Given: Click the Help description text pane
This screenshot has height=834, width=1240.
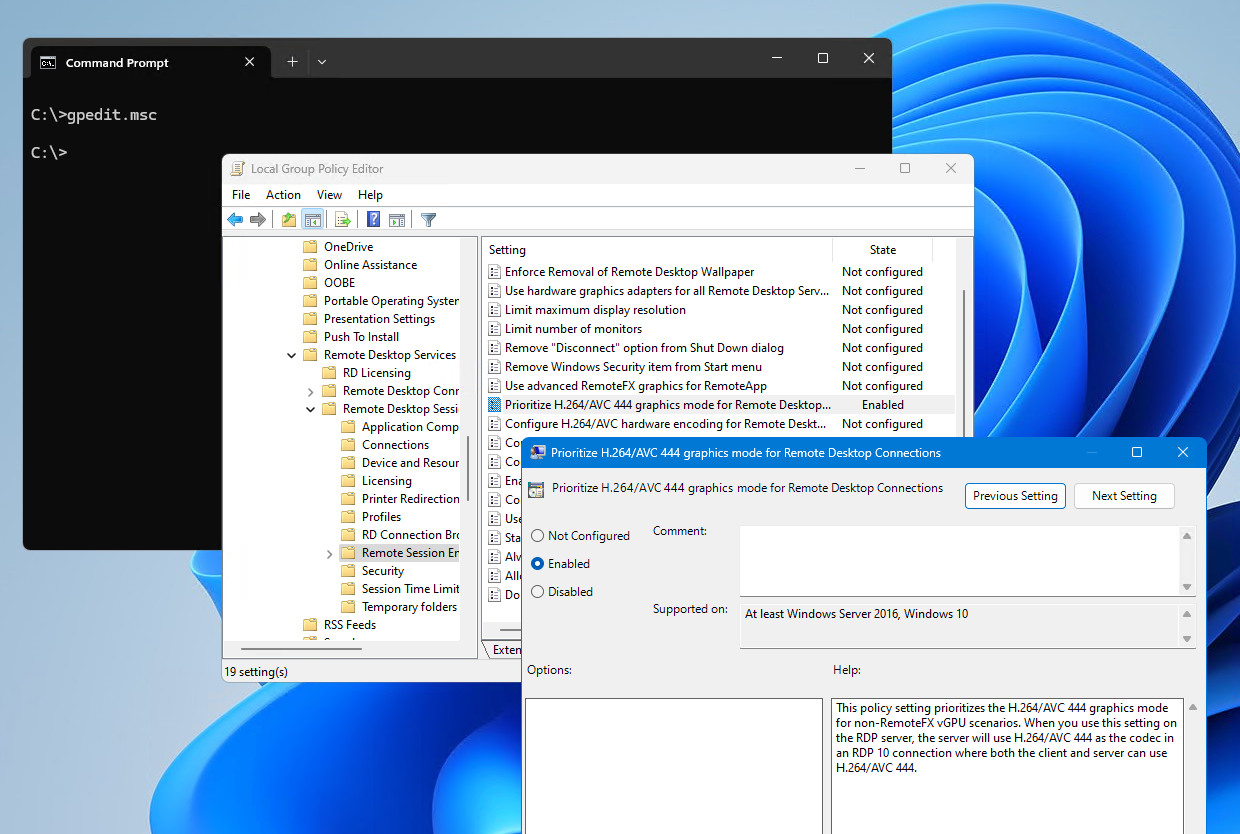Looking at the screenshot, I should tap(1007, 766).
